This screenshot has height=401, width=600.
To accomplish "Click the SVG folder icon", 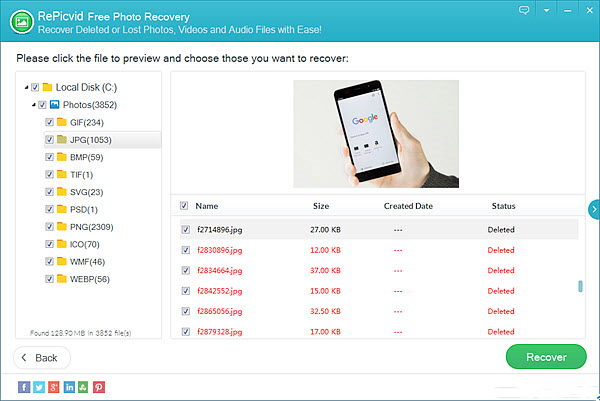I will [62, 192].
